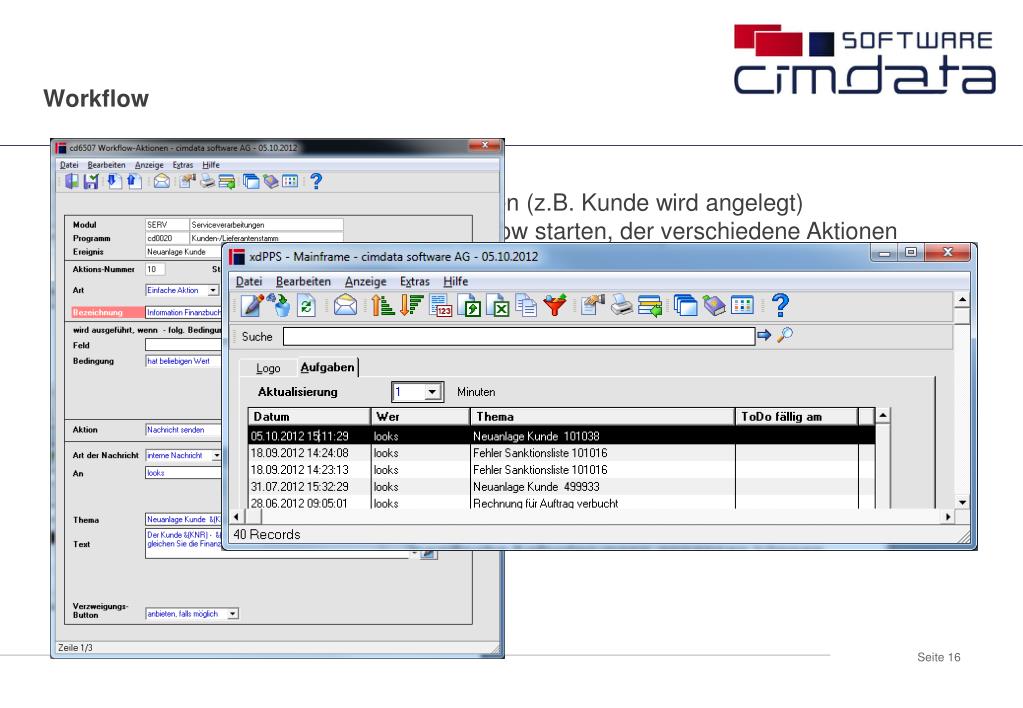
Task: Click the recycle bin icon in Mainframe toolbar
Action: 281,305
